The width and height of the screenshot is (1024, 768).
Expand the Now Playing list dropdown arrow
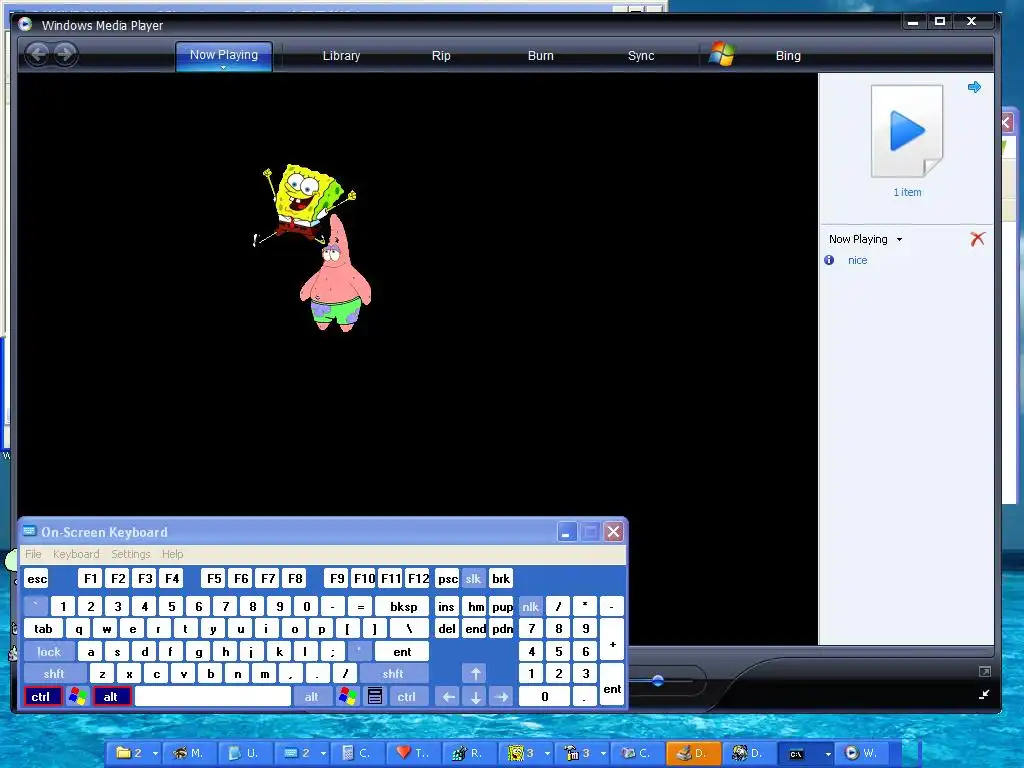click(x=899, y=240)
